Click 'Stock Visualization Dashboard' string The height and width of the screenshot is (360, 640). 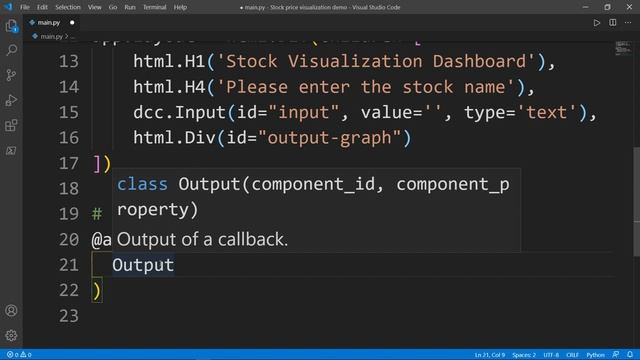coord(375,62)
